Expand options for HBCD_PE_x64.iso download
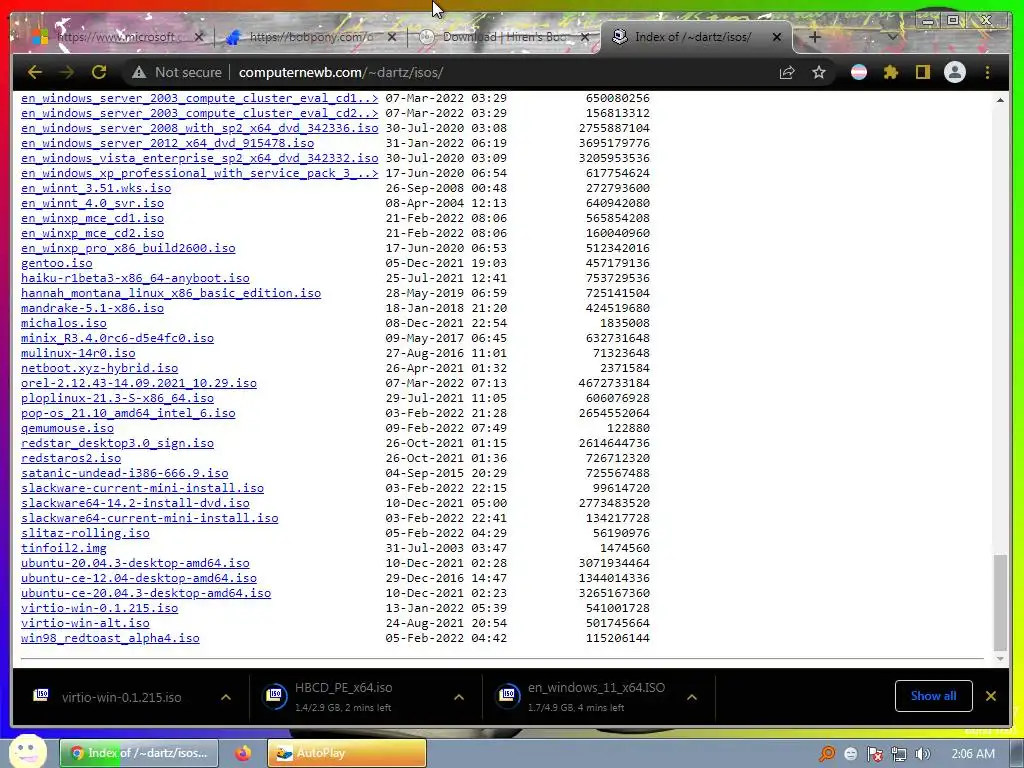The image size is (1024, 768). point(458,697)
